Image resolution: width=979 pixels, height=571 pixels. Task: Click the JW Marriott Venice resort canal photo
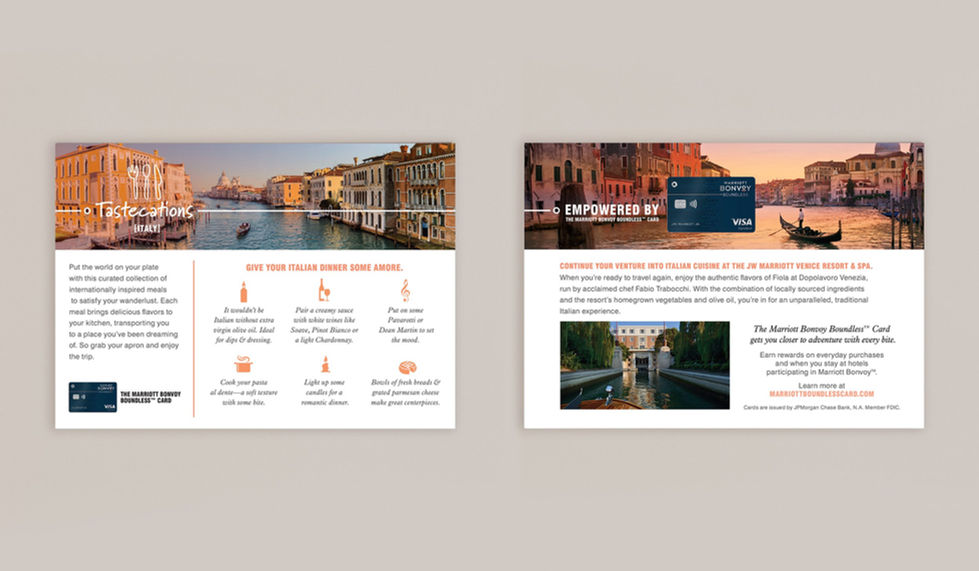(x=644, y=366)
